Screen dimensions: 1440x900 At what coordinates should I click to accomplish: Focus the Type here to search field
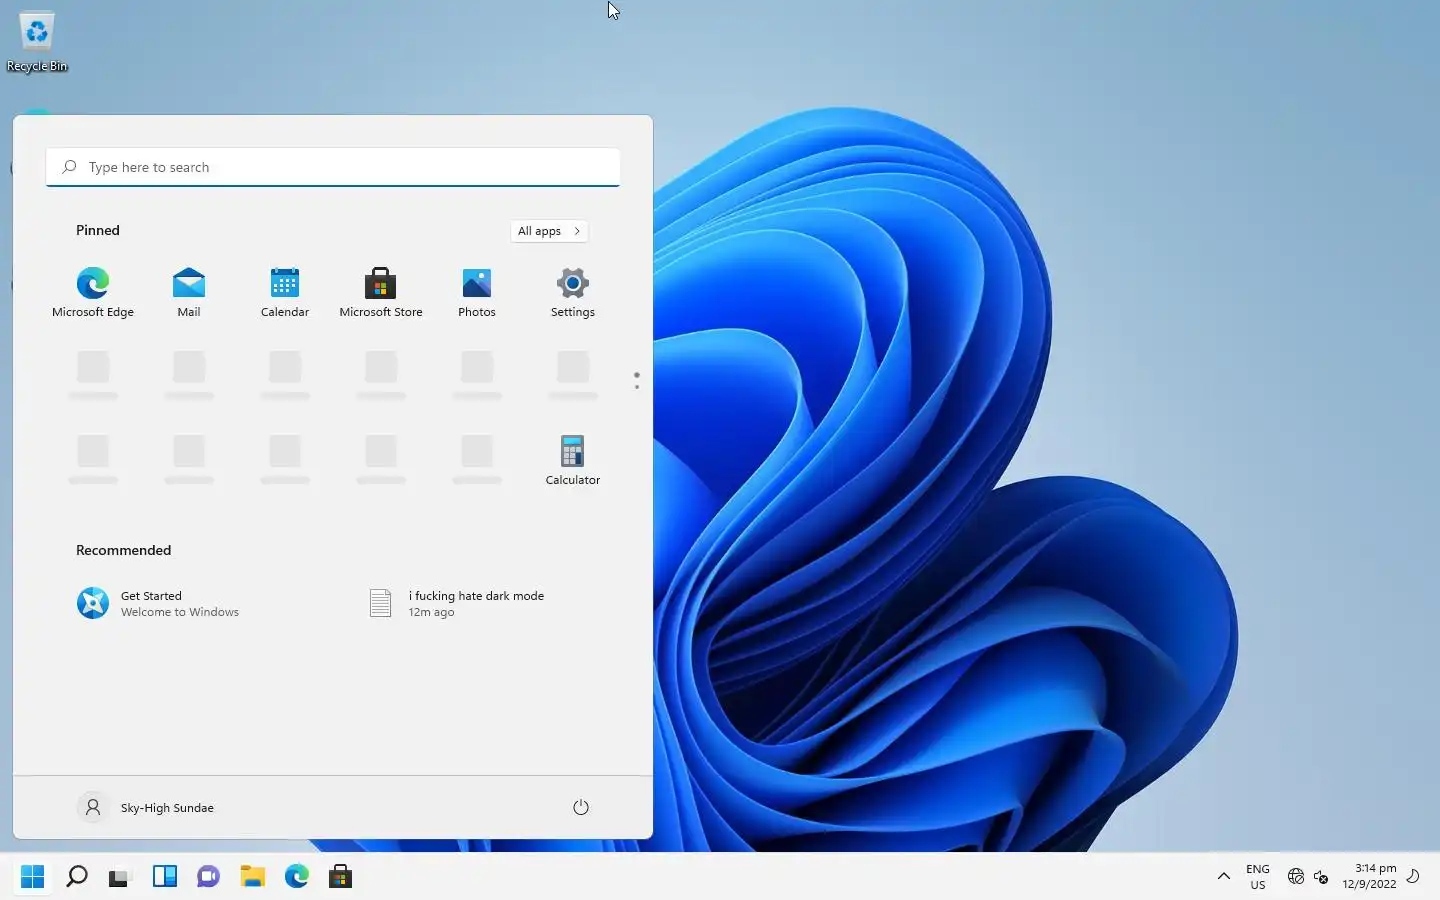tap(333, 167)
